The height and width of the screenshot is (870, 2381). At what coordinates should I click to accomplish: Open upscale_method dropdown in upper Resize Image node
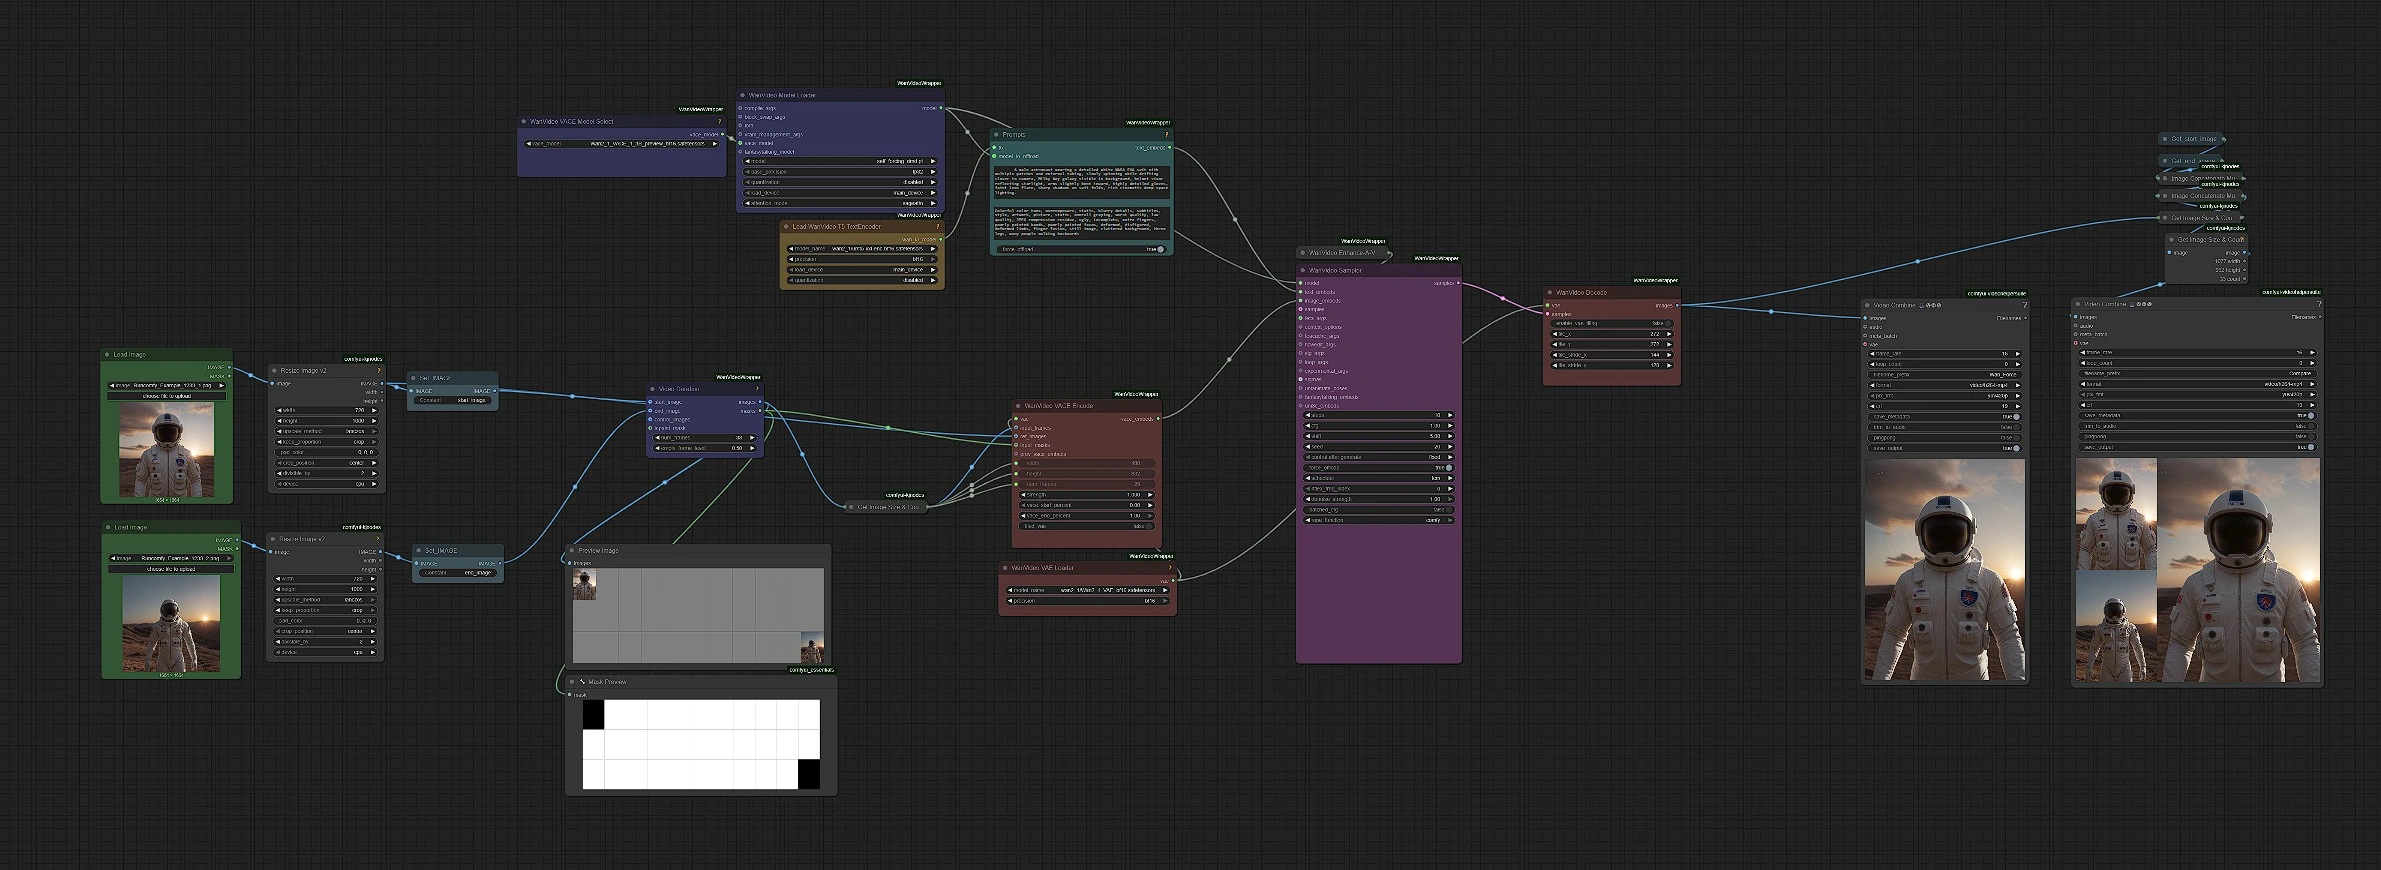tap(325, 431)
